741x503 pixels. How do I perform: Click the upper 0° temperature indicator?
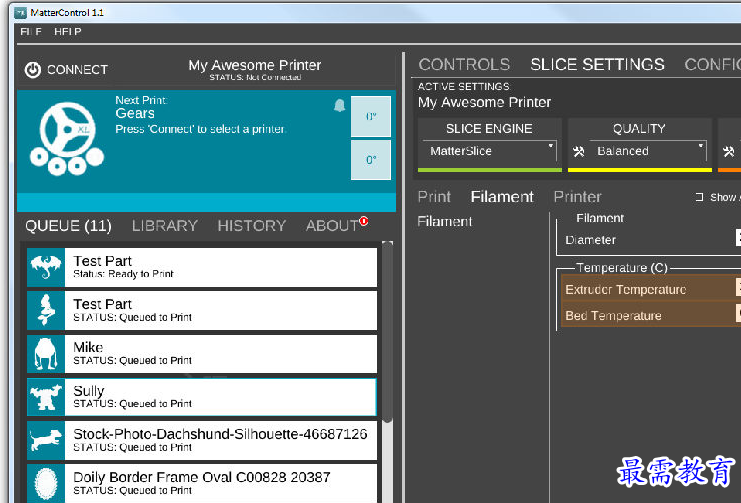[x=371, y=116]
